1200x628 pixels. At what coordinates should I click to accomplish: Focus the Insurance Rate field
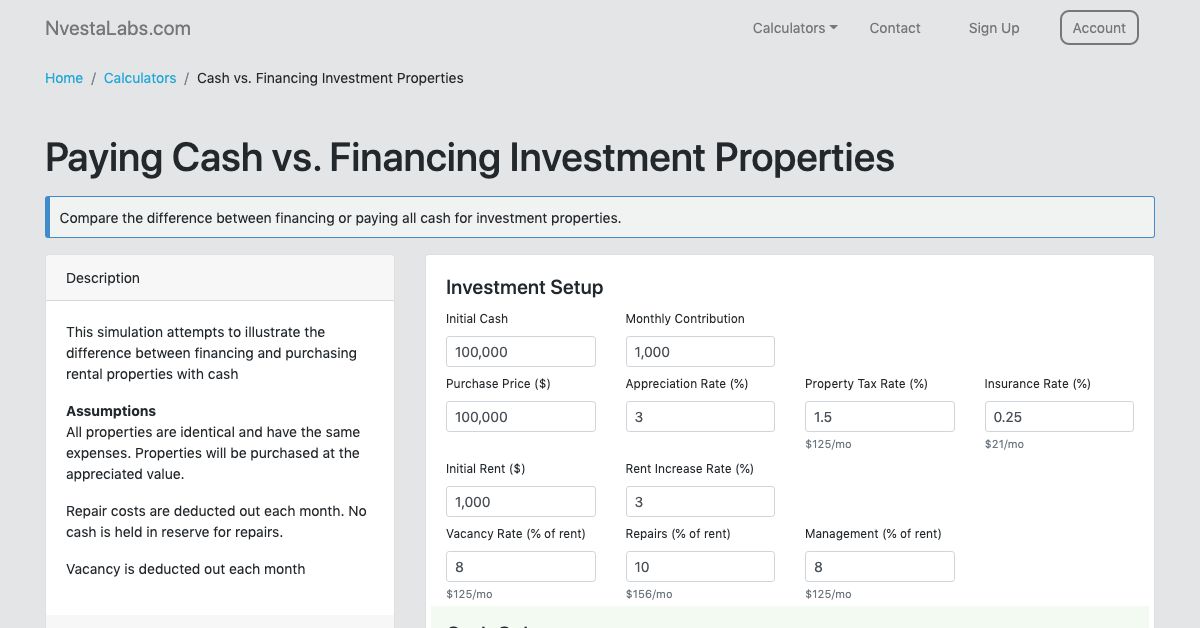pos(1058,416)
